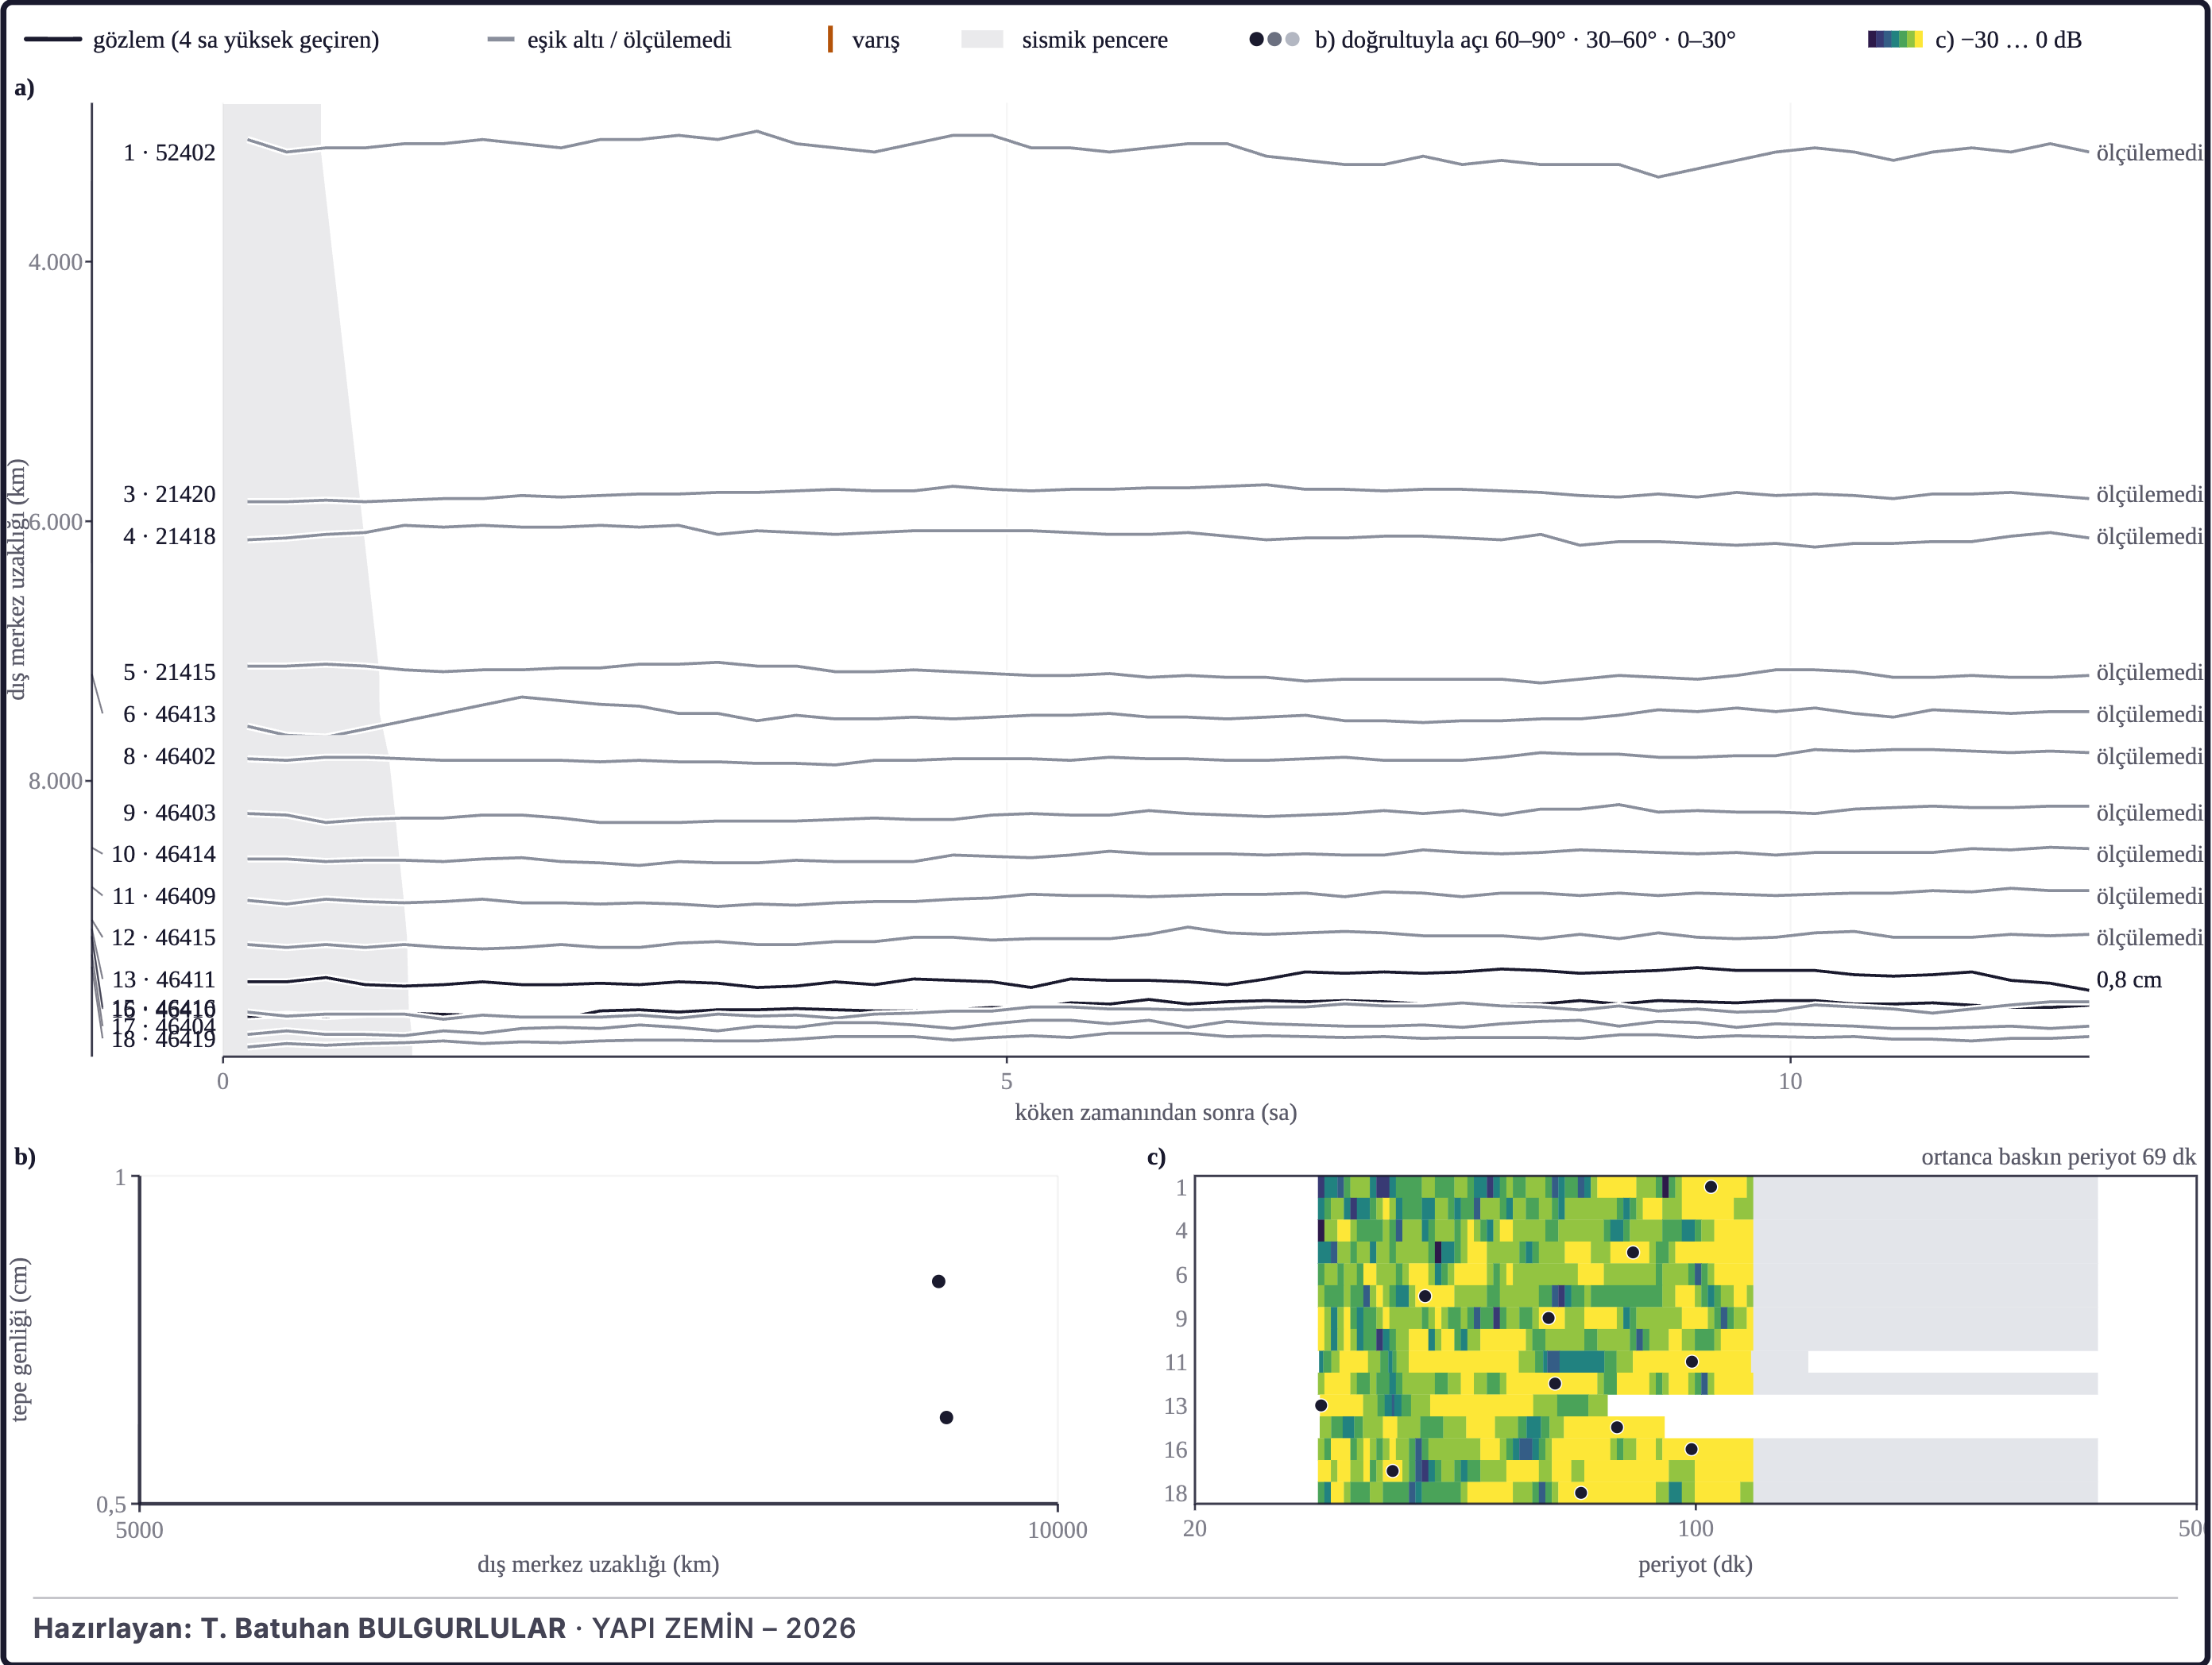Select station label '13 · 46411'
The height and width of the screenshot is (1665, 2212).
(163, 980)
